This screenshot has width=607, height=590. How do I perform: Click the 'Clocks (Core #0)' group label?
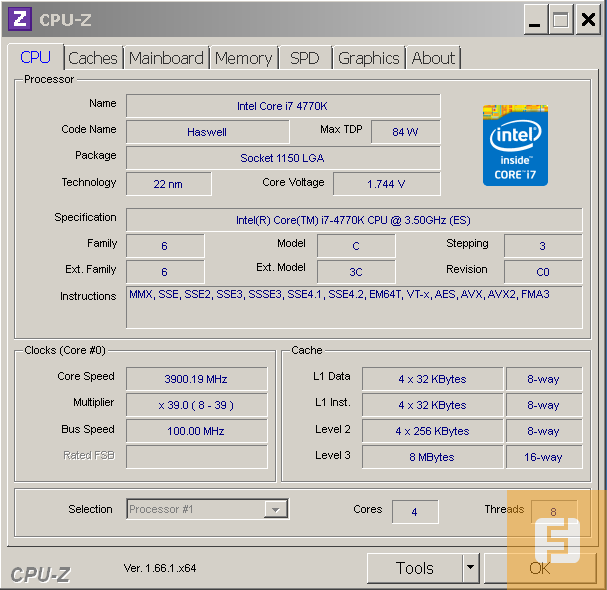(x=65, y=350)
